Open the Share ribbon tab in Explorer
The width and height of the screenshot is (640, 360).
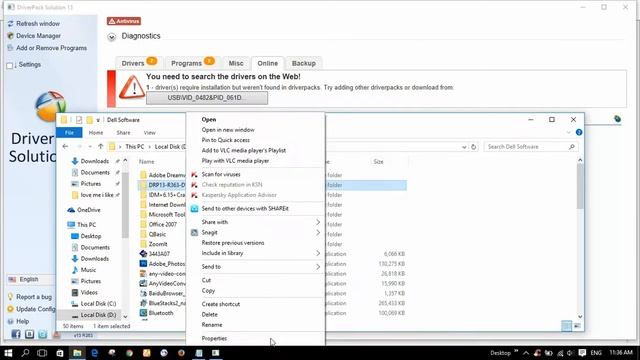[123, 133]
